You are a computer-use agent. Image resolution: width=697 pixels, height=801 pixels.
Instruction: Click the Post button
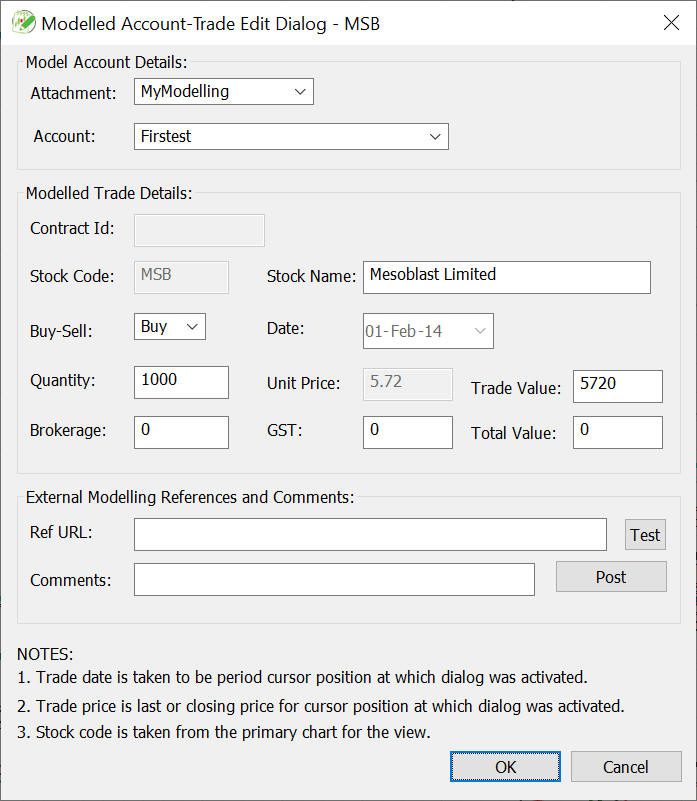[x=611, y=577]
